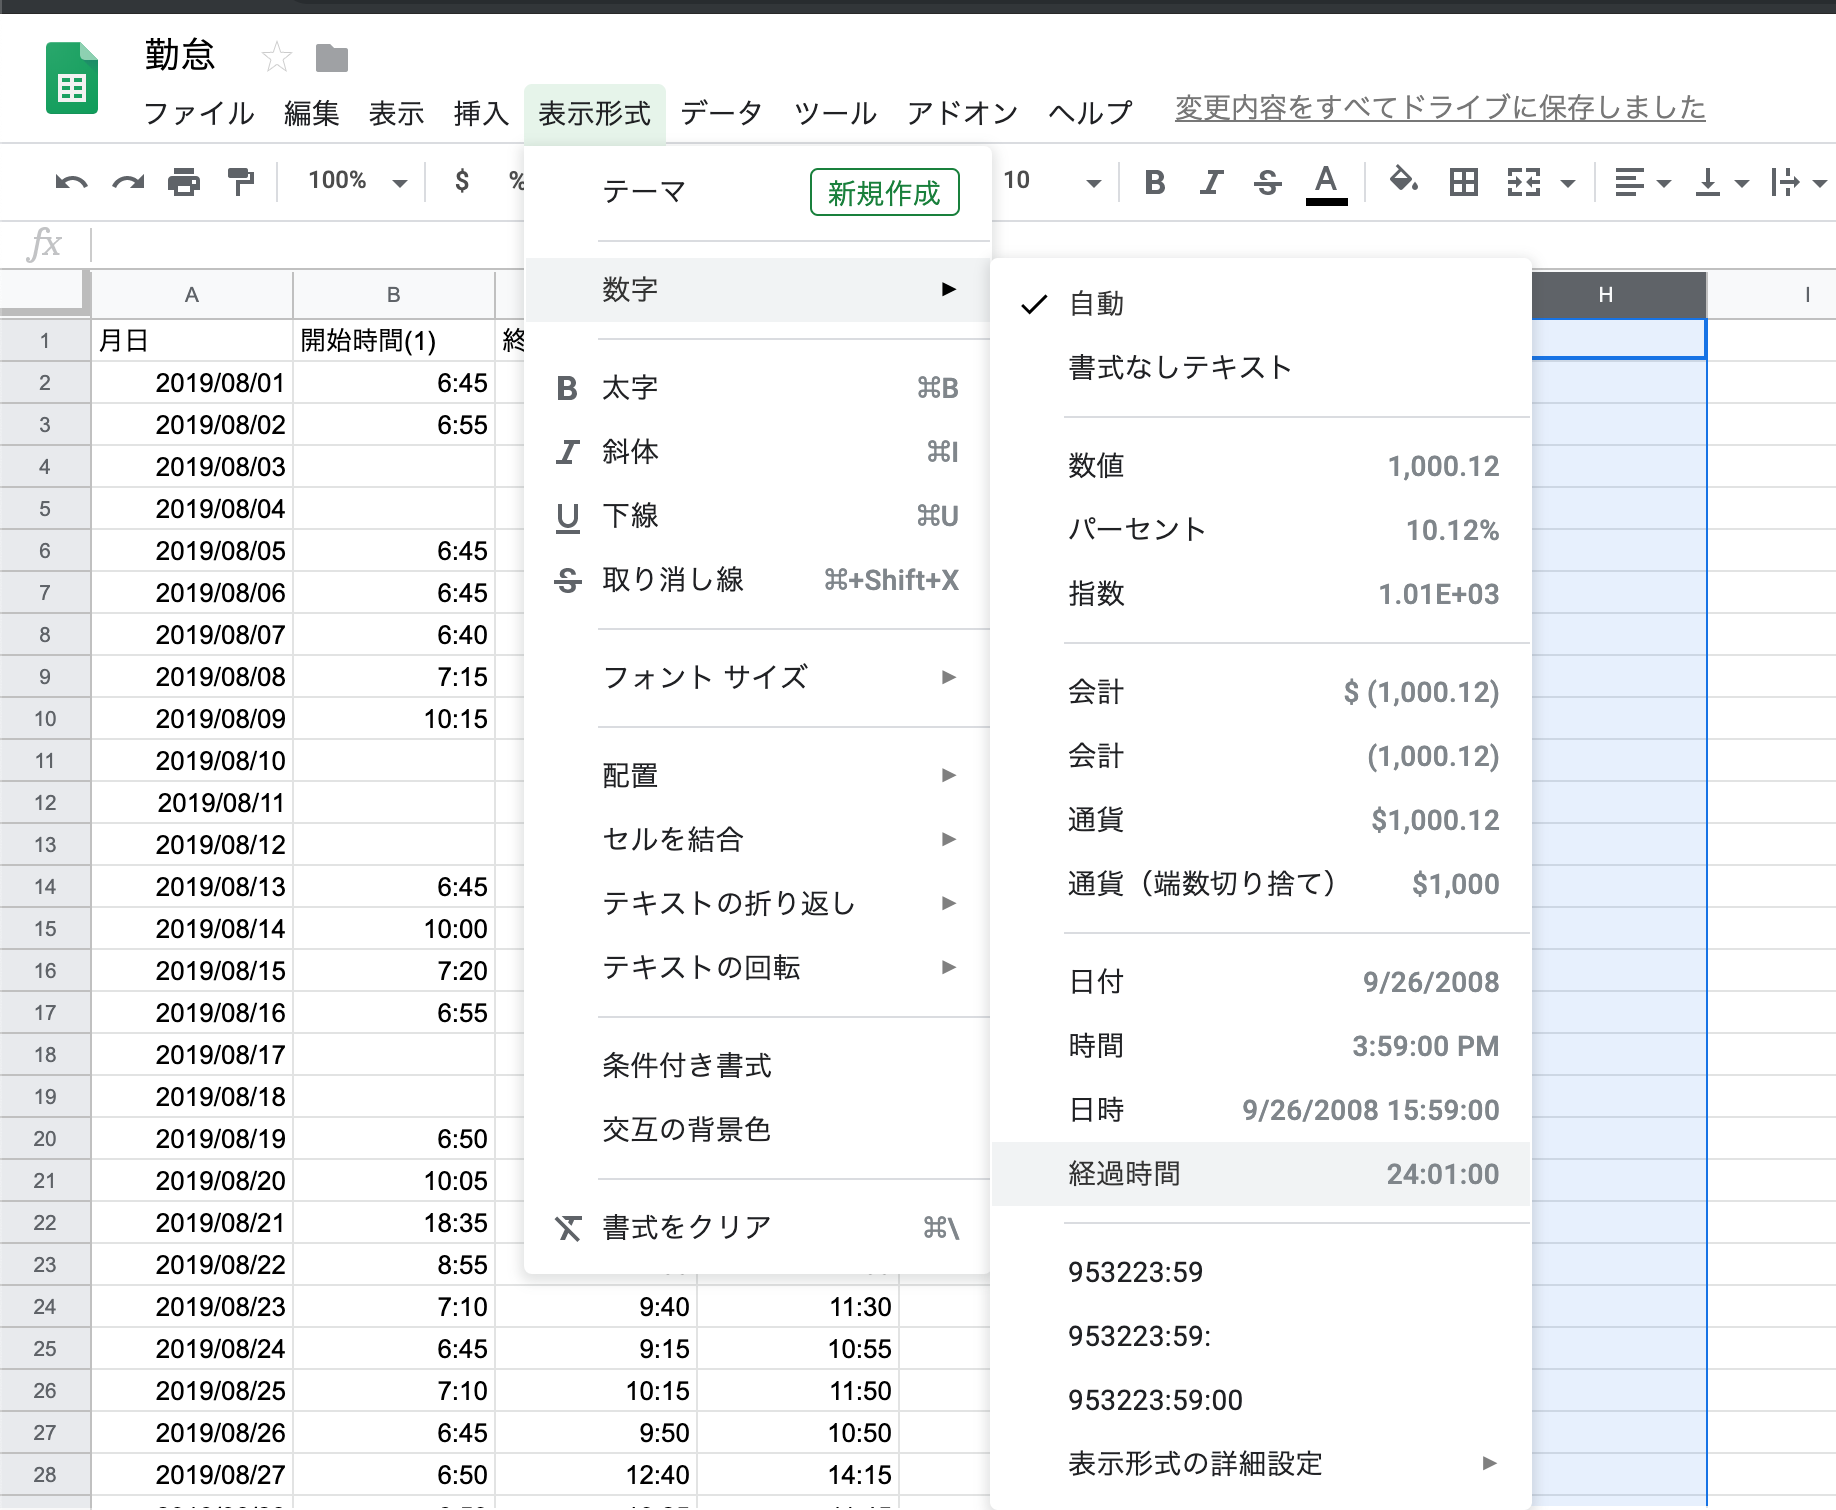Select the パーセント 10.12% format
Viewport: 1836px width, 1510px height.
click(1261, 530)
